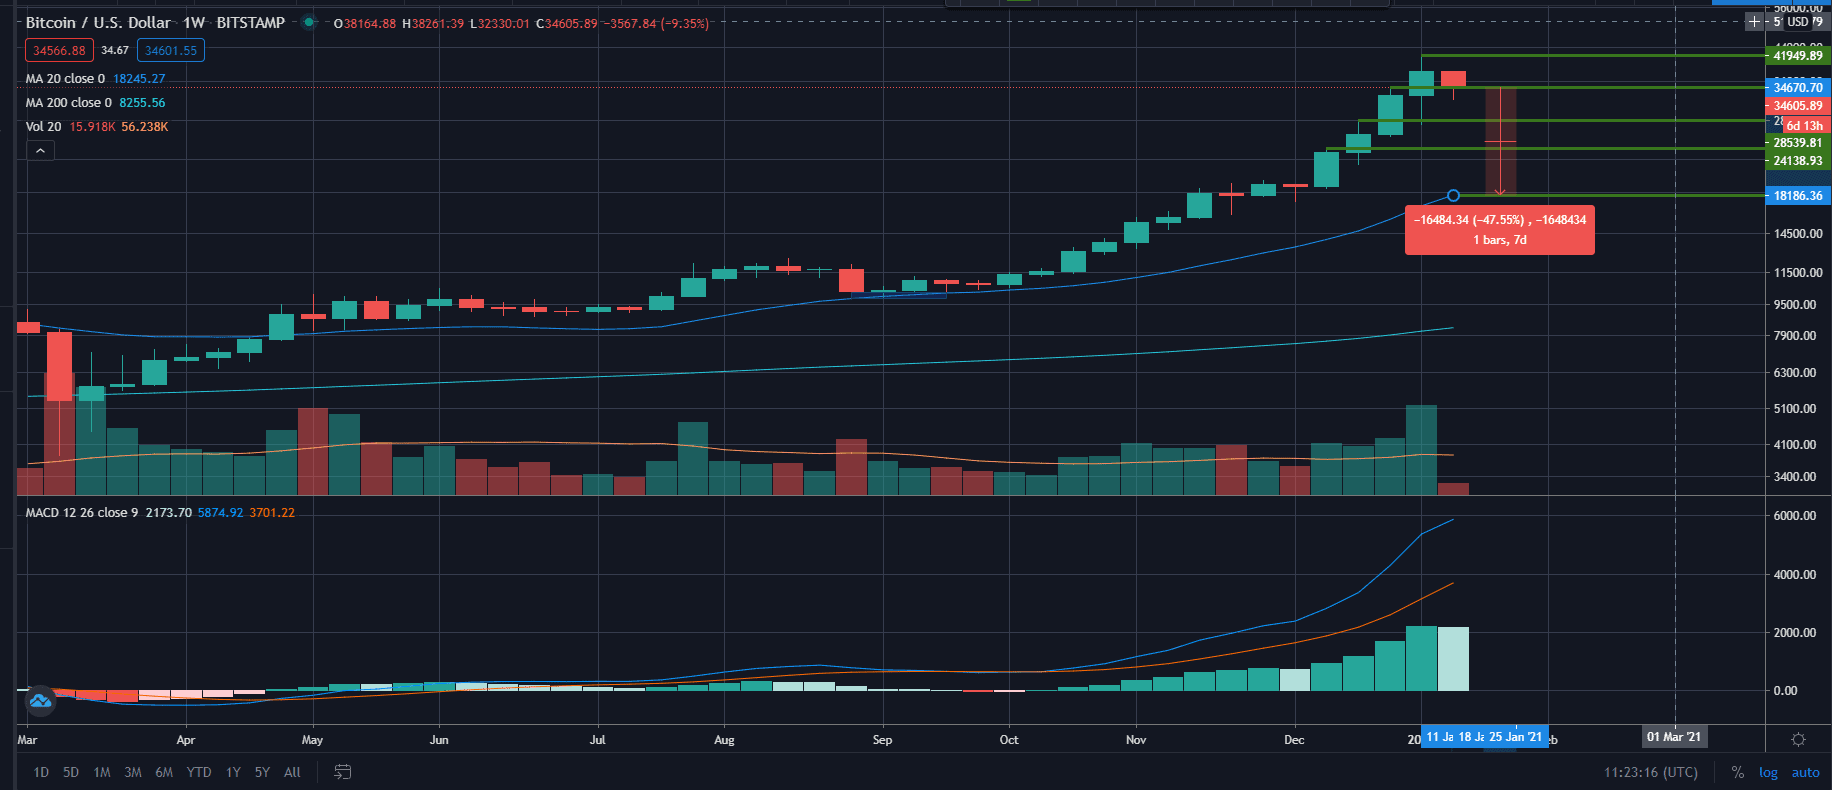Click the red price range measurement label

coord(1499,230)
